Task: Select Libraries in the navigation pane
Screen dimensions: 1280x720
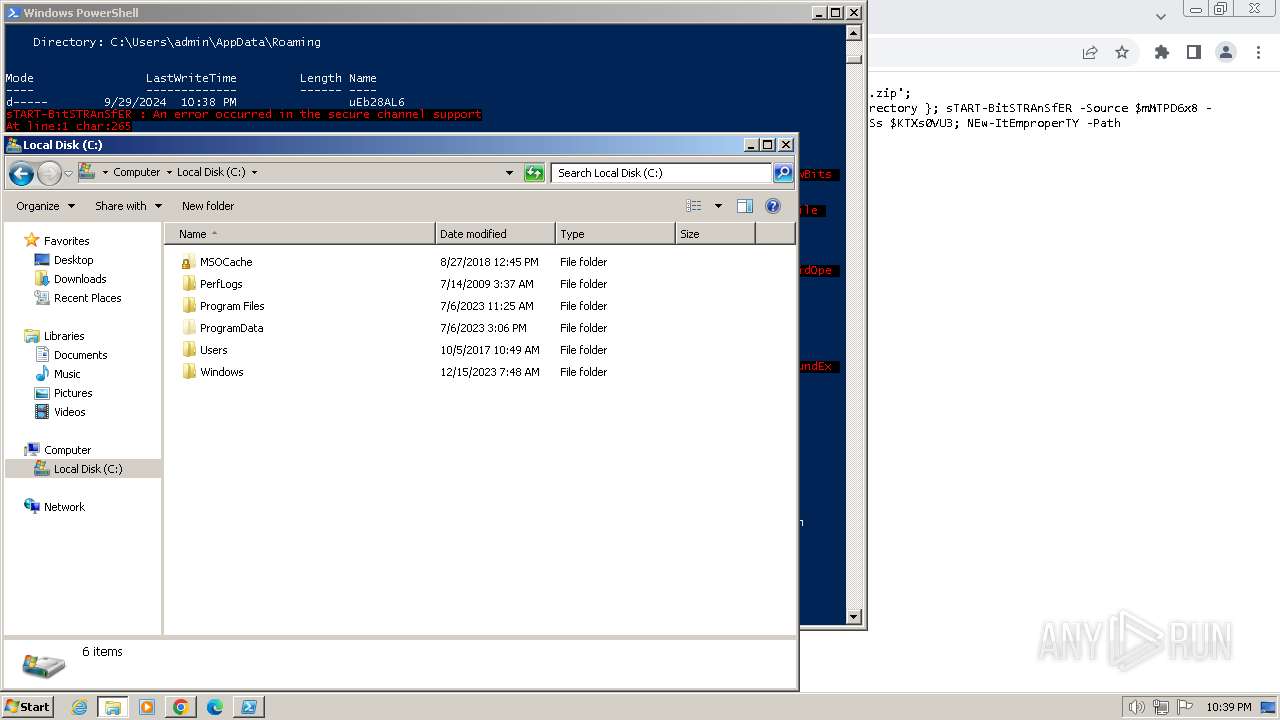Action: 64,336
